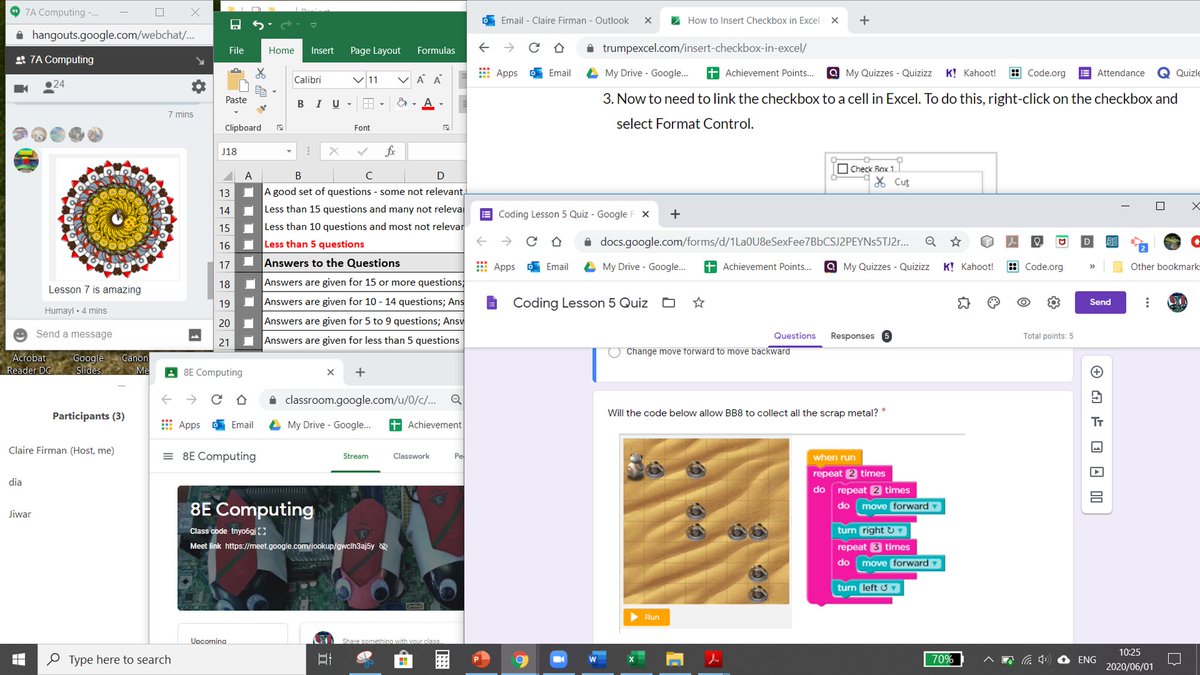Open the Responses tab in Google Forms
This screenshot has width=1200, height=675.
click(x=852, y=336)
